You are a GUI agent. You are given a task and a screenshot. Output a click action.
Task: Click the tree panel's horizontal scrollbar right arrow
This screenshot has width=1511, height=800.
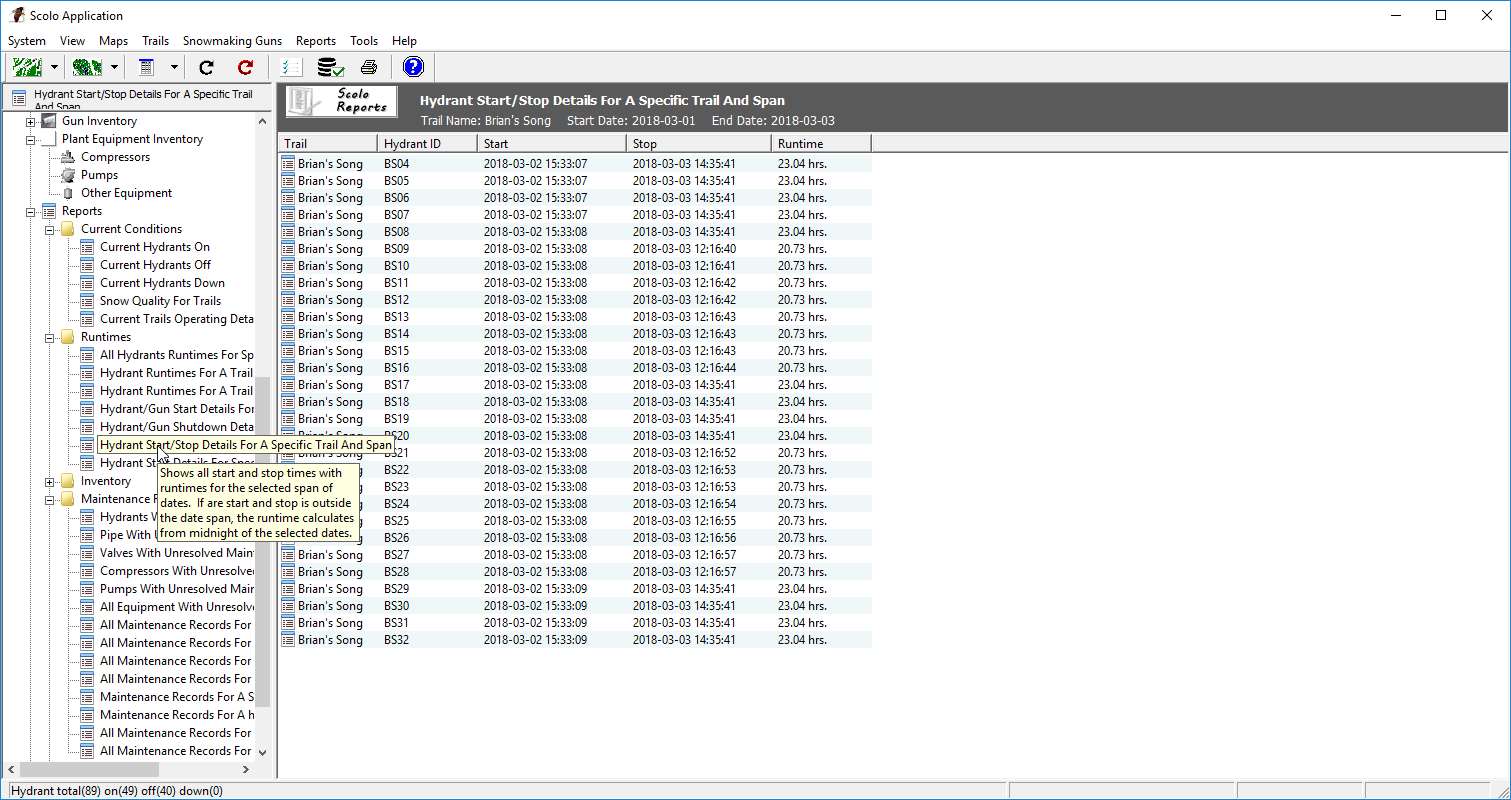click(x=246, y=769)
